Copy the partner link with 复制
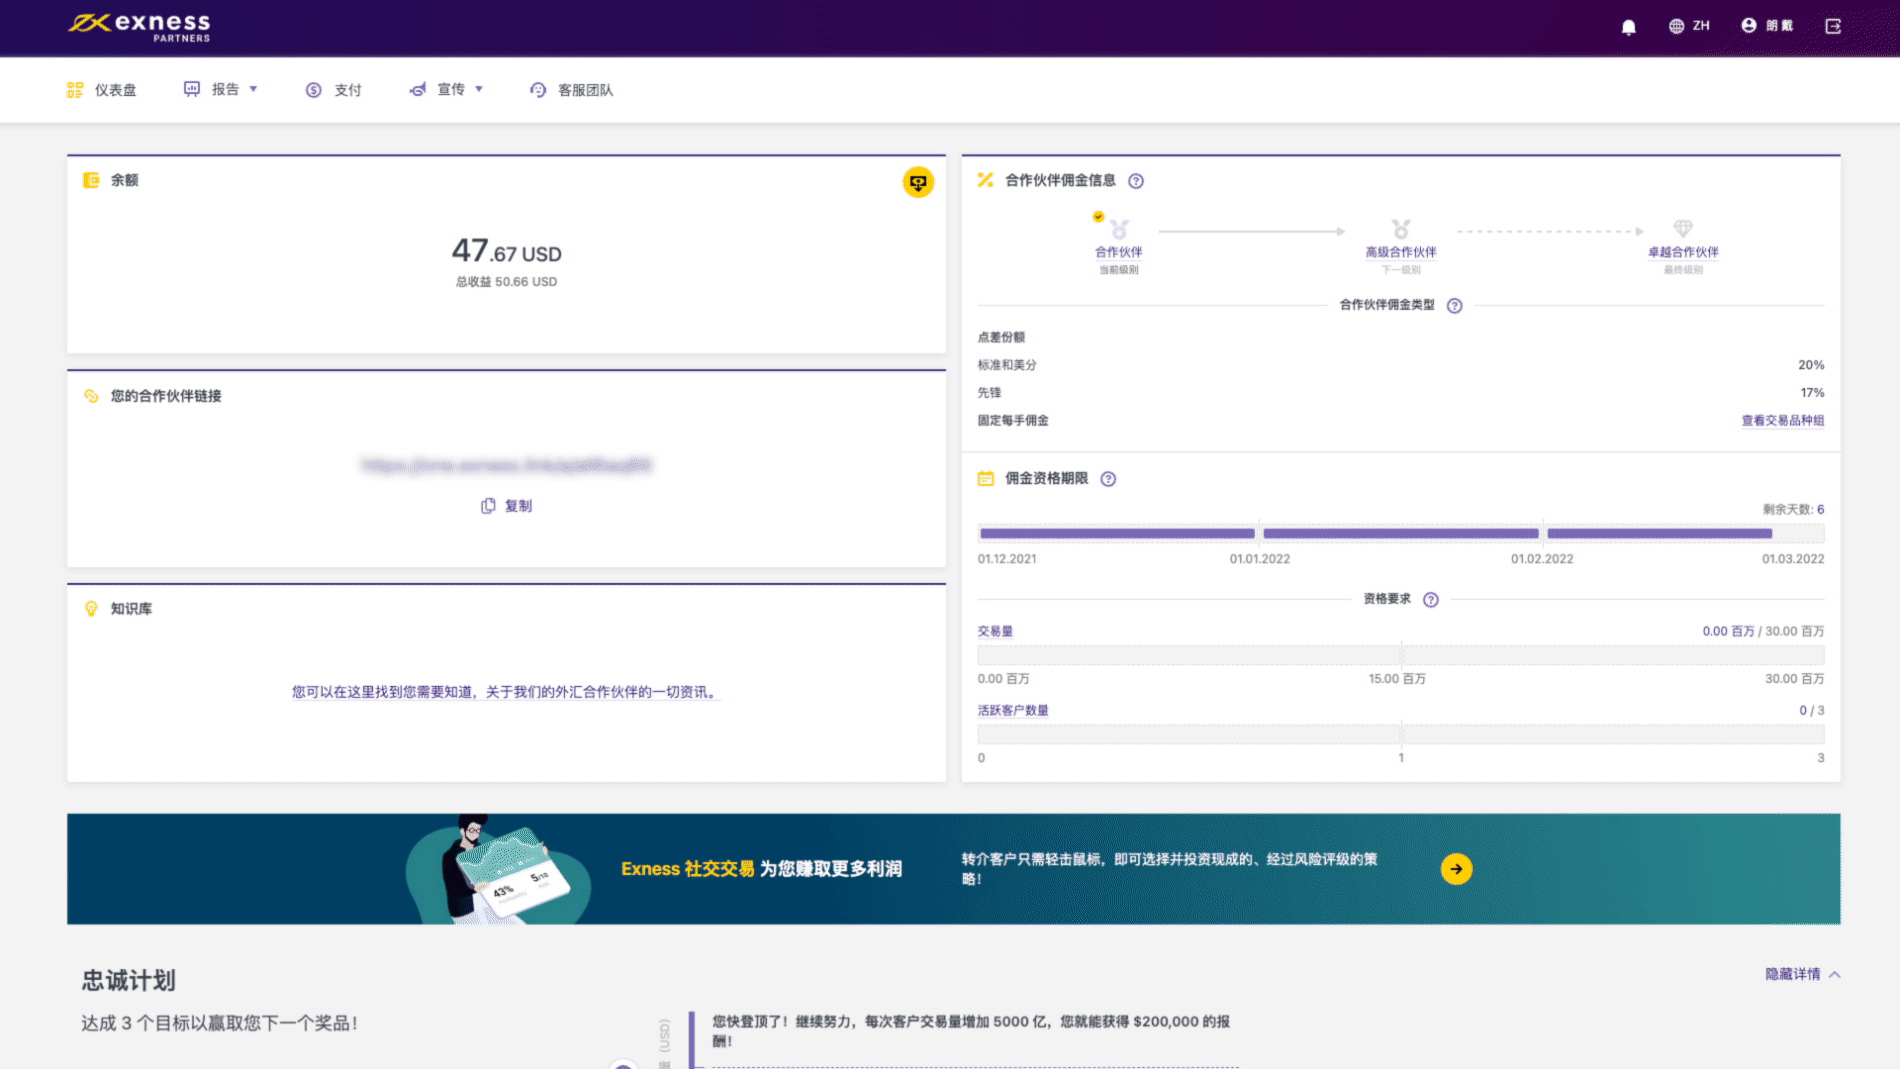 (x=507, y=506)
